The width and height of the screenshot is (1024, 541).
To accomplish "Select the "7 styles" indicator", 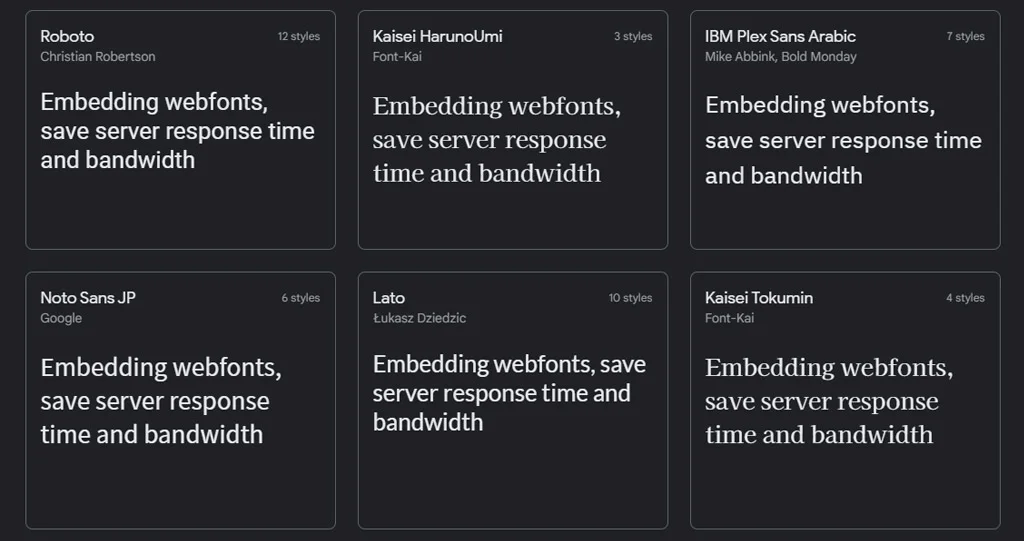I will coord(965,37).
